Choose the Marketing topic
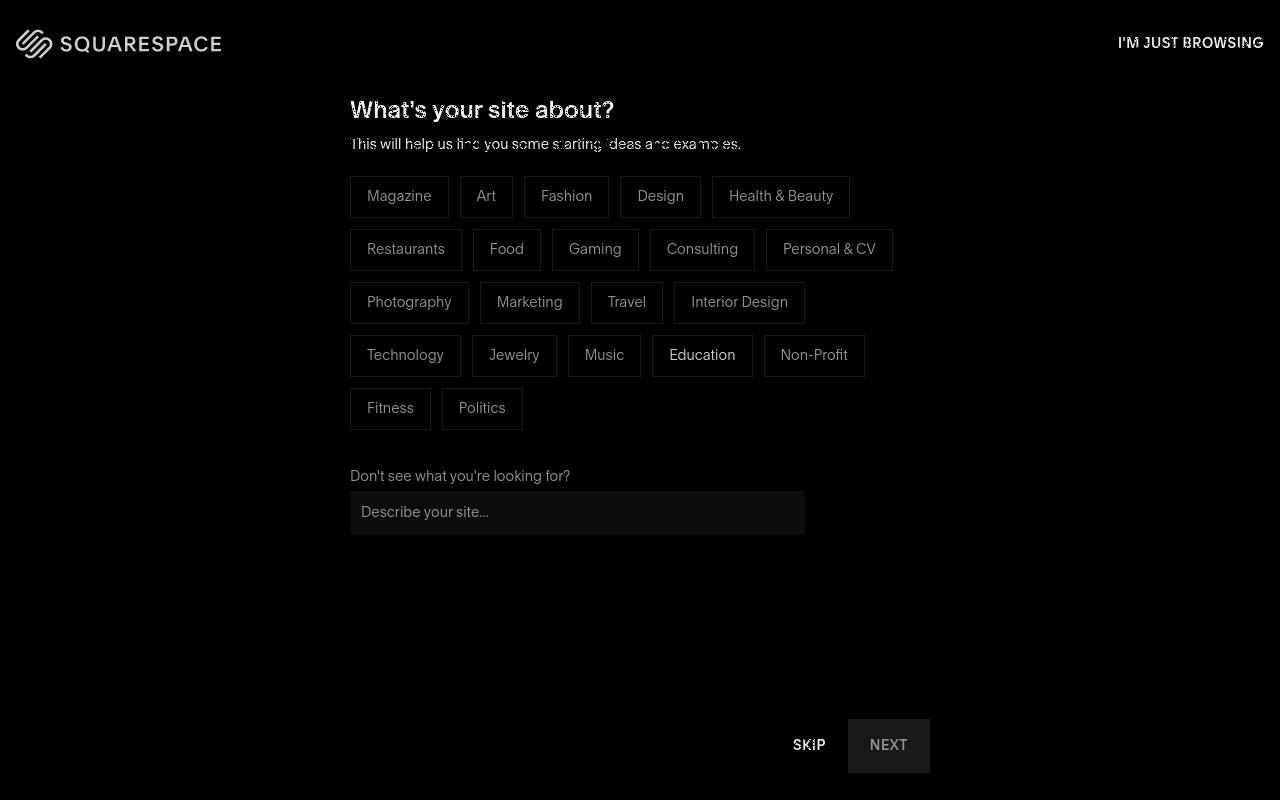Viewport: 1280px width, 800px height. coord(529,303)
